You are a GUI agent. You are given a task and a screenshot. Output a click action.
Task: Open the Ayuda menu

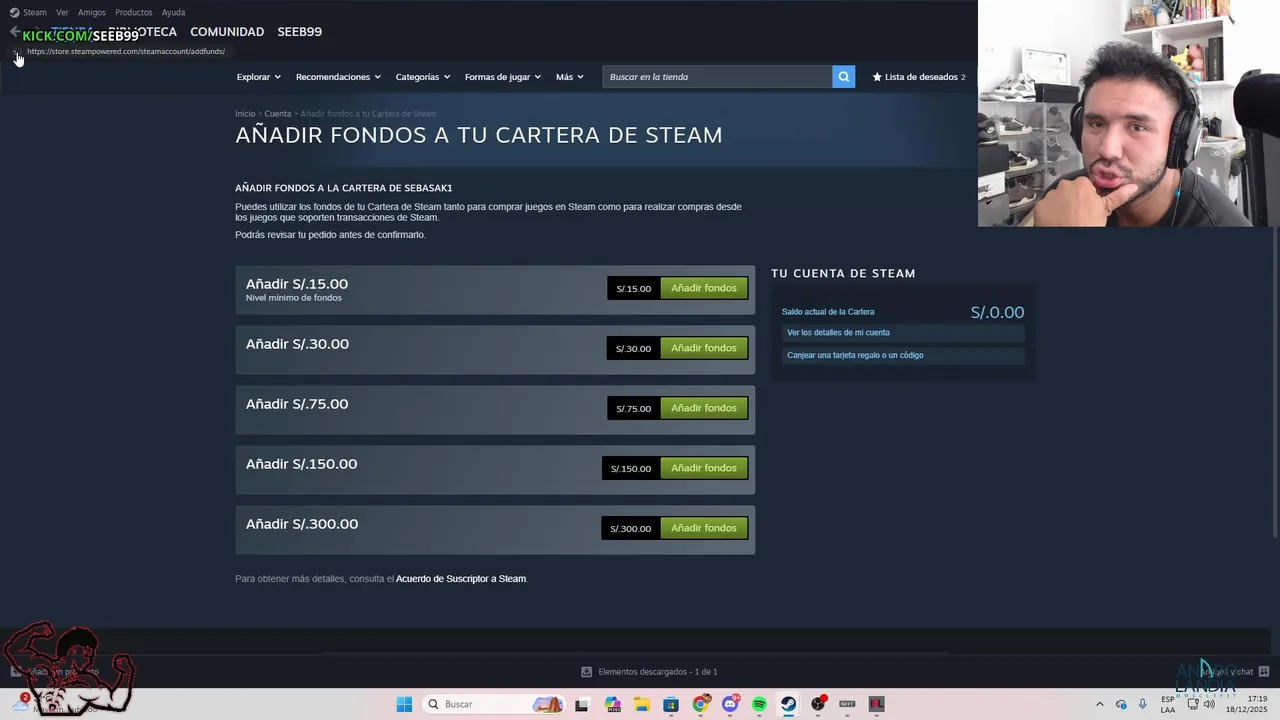tap(174, 12)
